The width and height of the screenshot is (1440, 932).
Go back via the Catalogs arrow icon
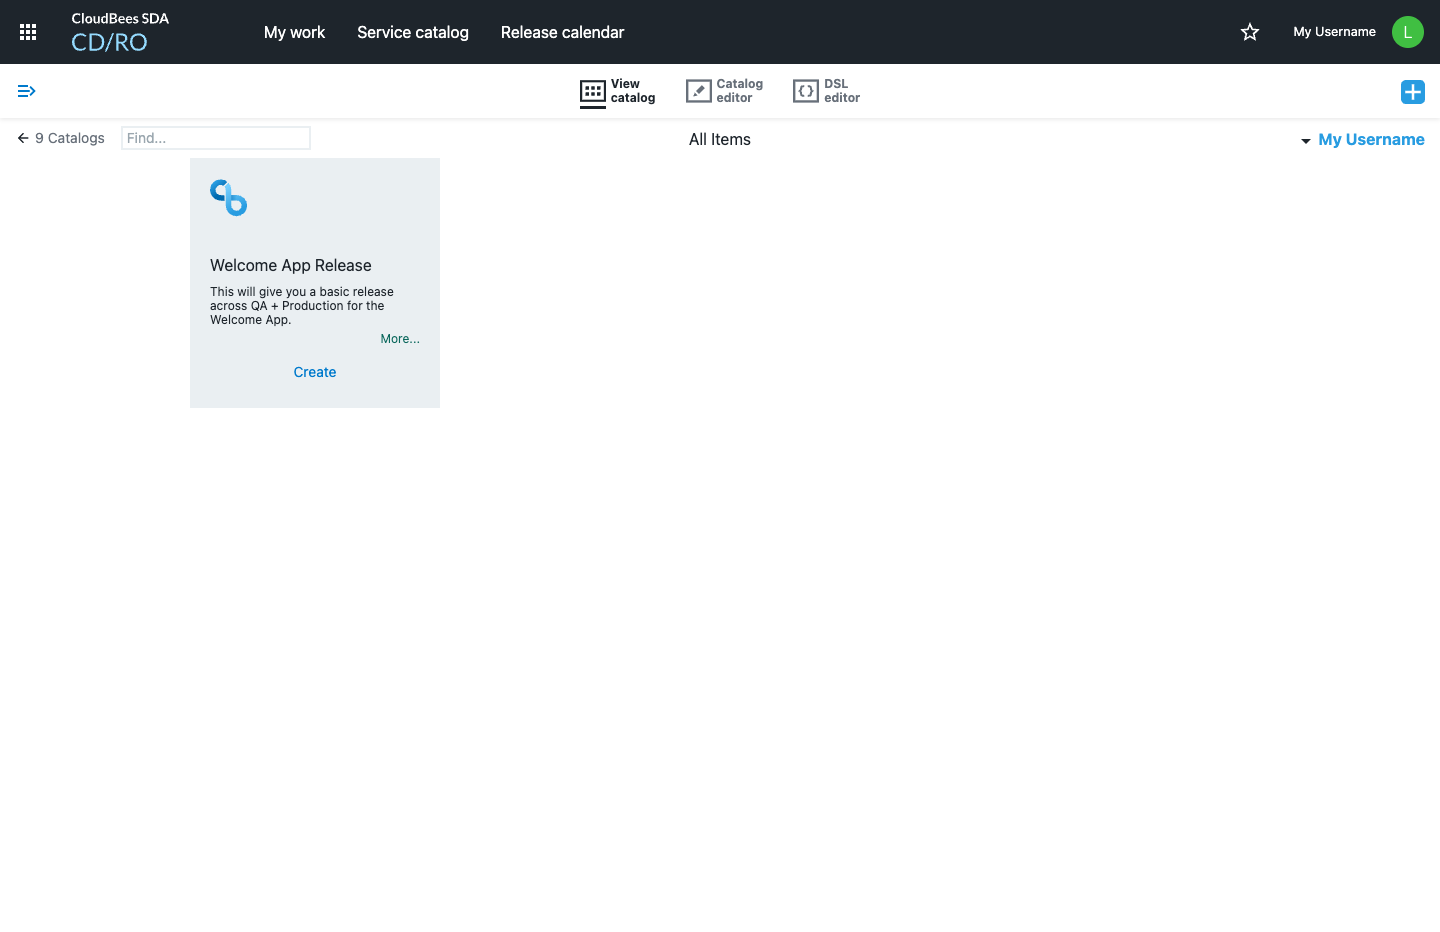23,138
